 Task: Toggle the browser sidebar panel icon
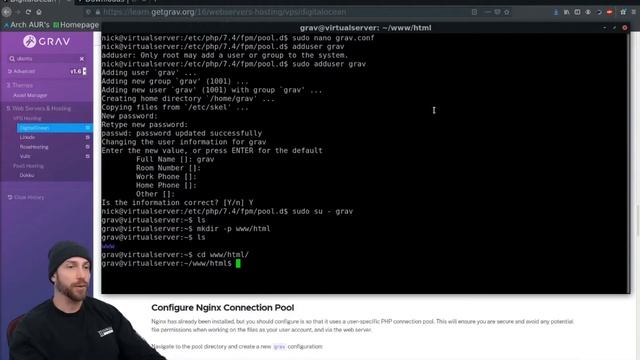(577, 12)
